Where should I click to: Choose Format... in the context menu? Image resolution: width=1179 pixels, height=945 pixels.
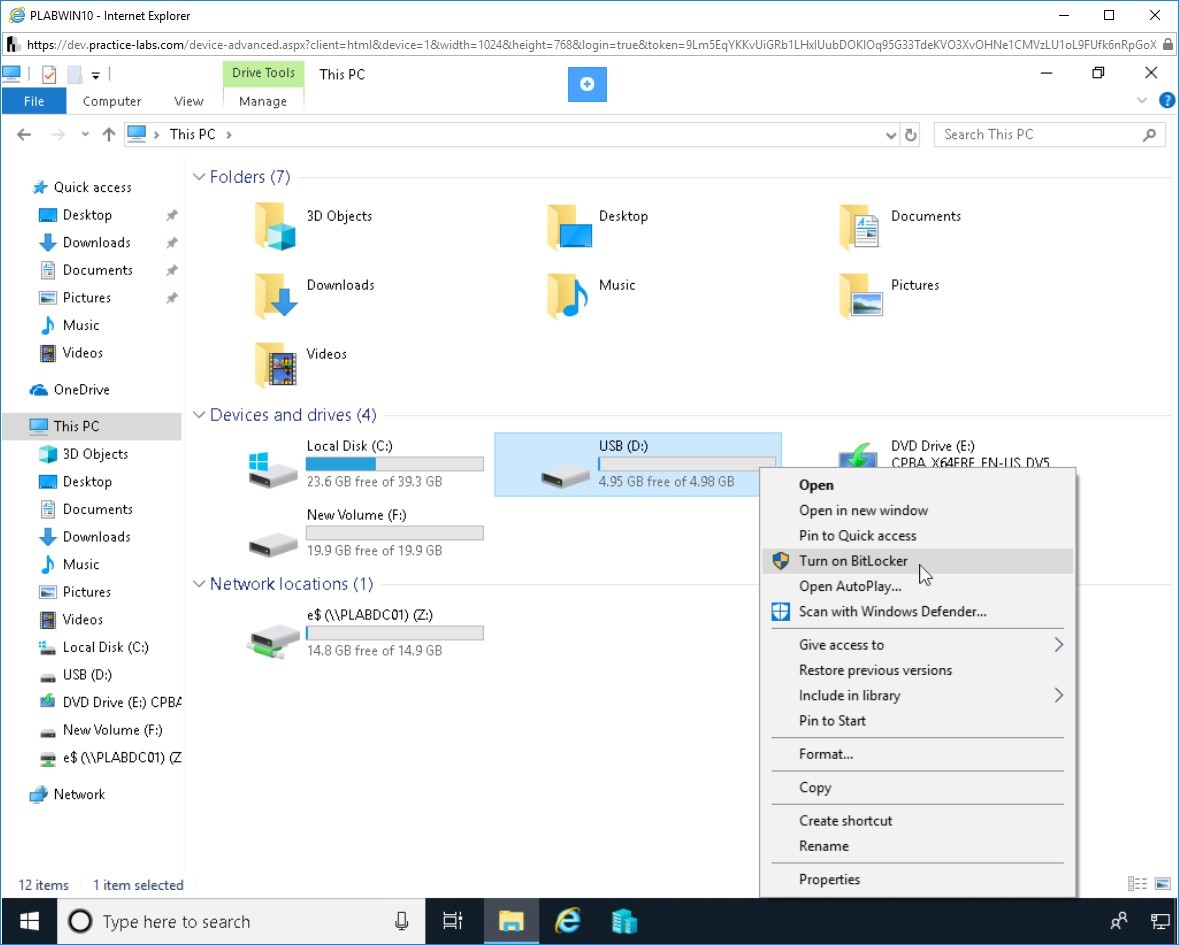[x=917, y=754]
